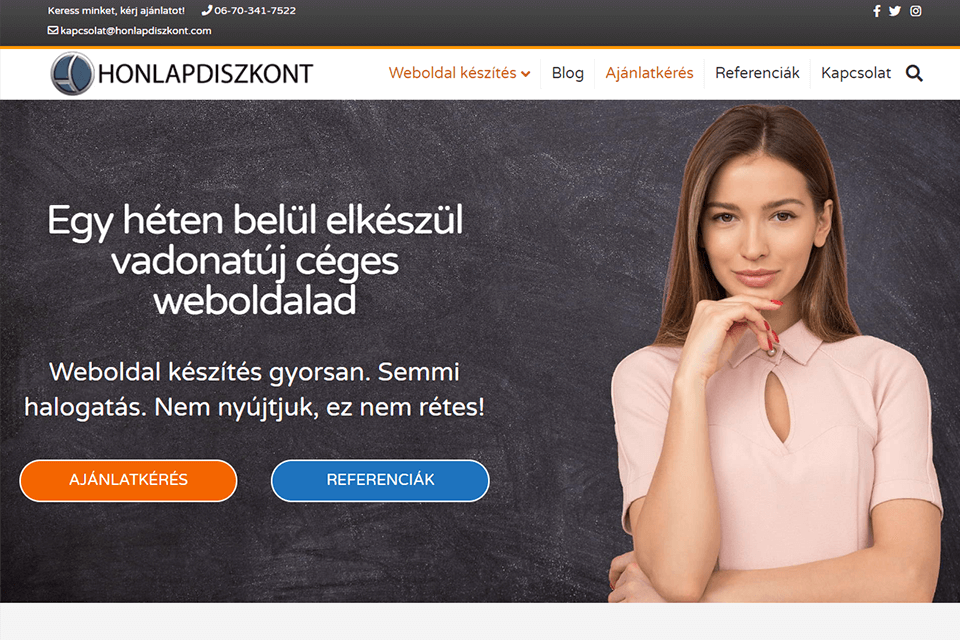The height and width of the screenshot is (640, 960).
Task: Click the phone handset icon
Action: click(206, 10)
